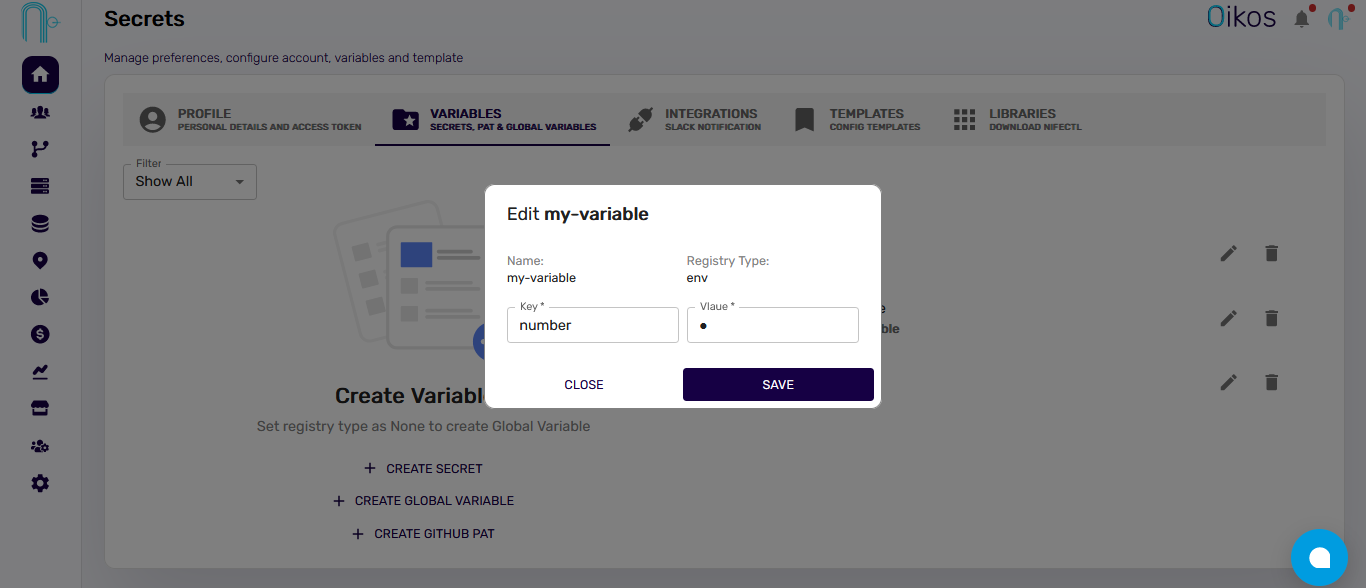Open the Servers sidebar icon
This screenshot has width=1366, height=588.
coord(40,186)
